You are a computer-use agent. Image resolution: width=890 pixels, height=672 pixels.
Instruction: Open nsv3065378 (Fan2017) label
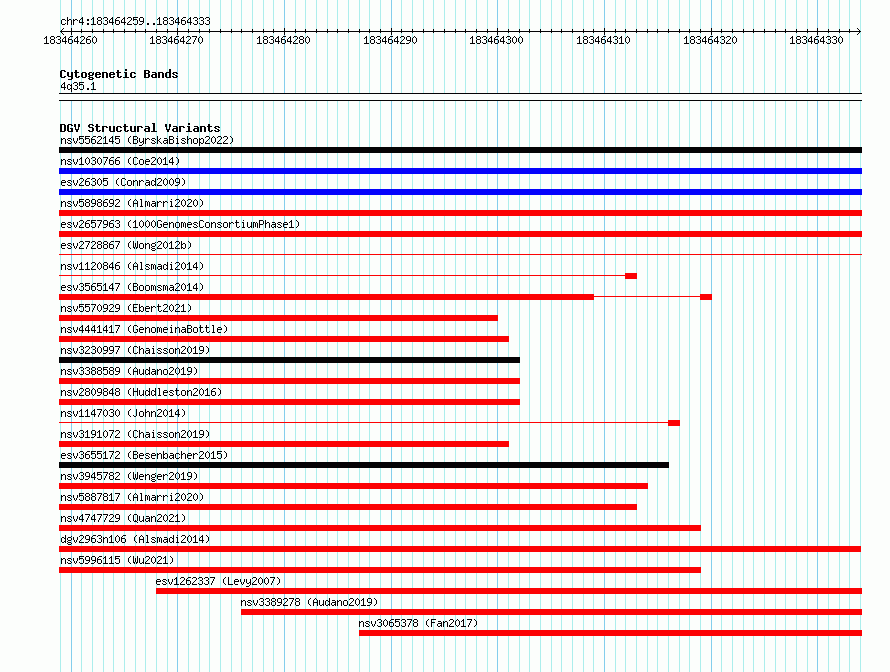[418, 623]
